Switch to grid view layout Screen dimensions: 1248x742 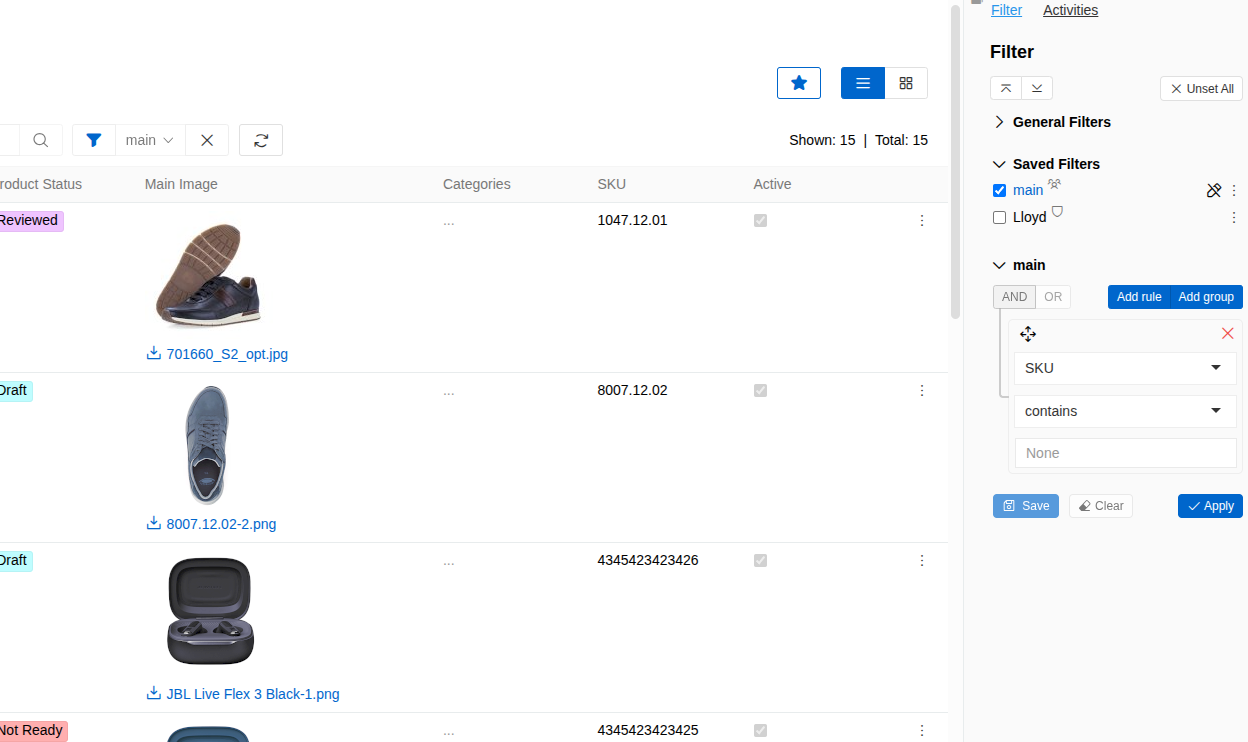[x=906, y=83]
